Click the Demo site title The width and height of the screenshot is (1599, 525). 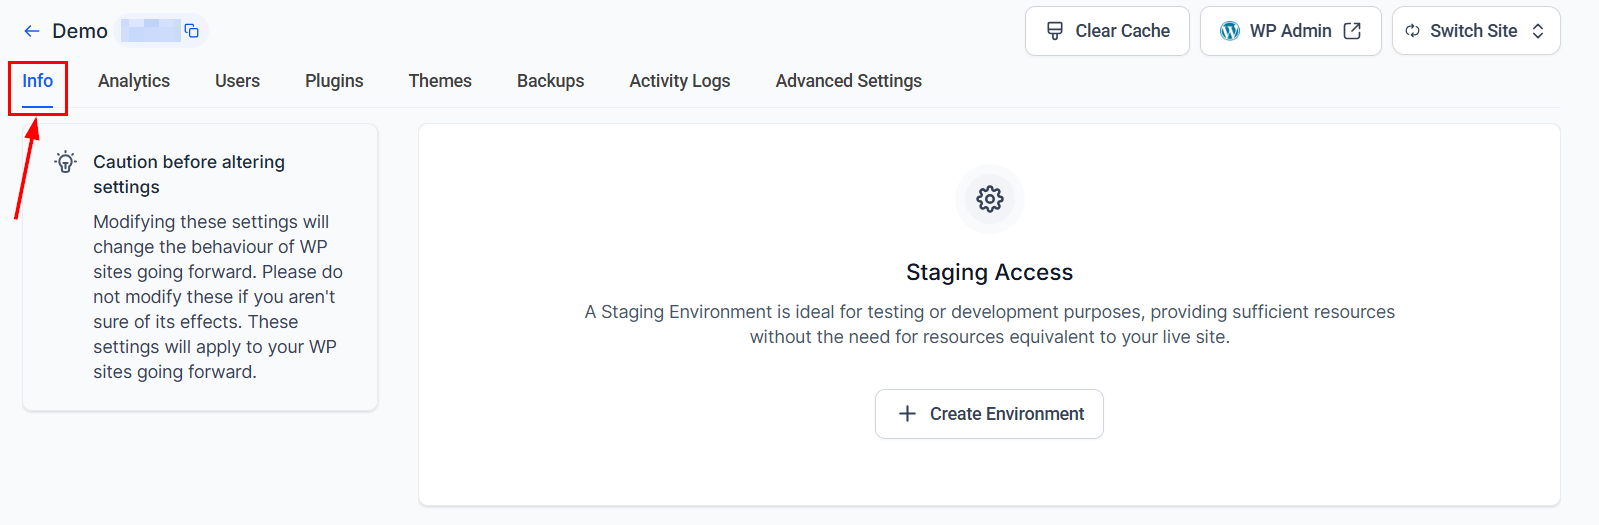click(x=80, y=31)
